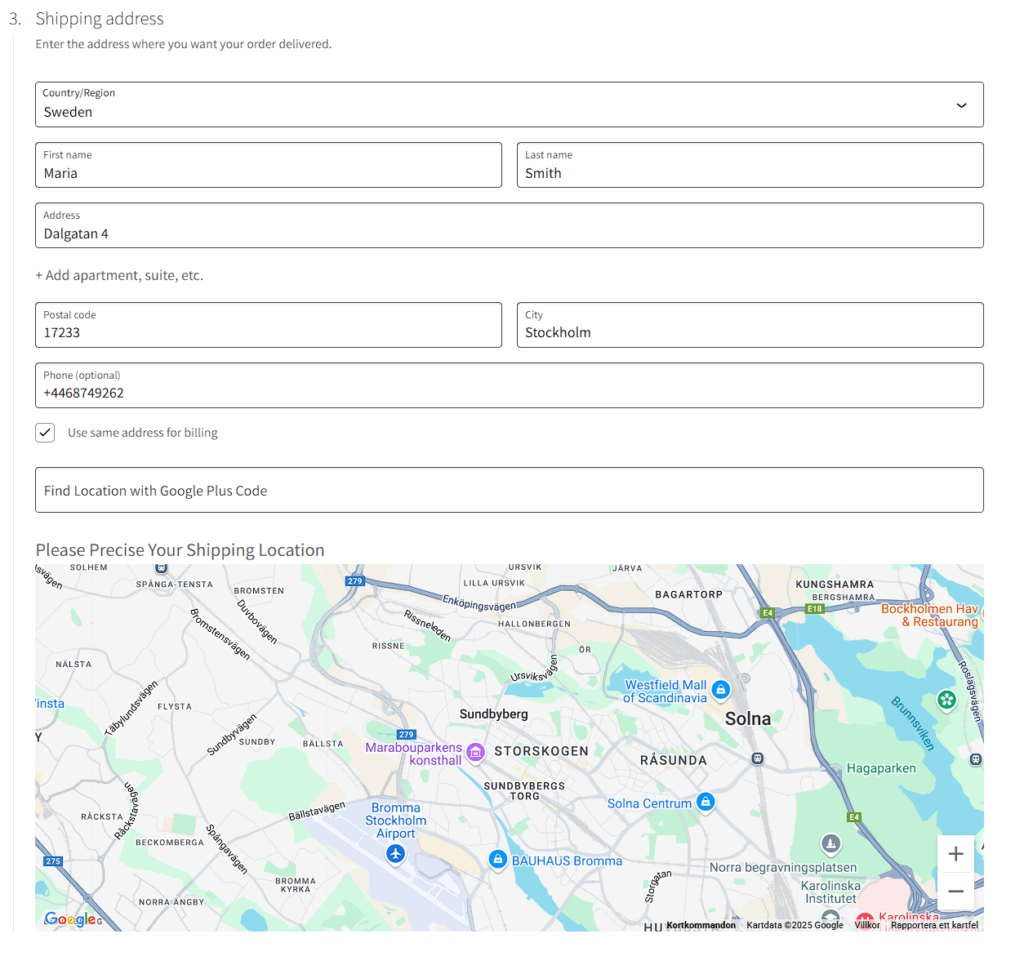Zoom in using the plus icon

[955, 853]
